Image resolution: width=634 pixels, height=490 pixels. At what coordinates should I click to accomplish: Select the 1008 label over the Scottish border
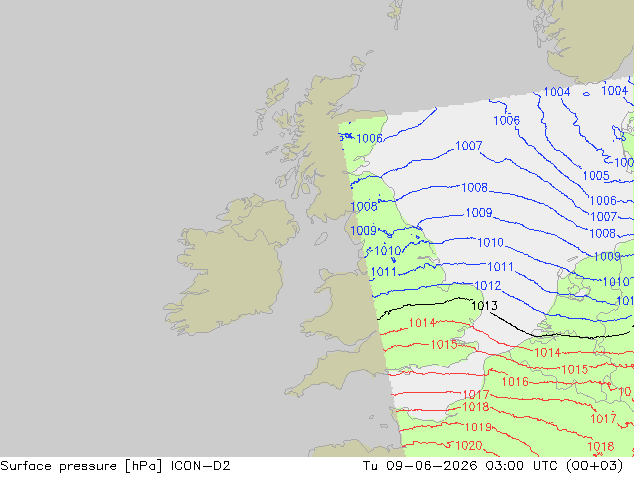tap(364, 206)
